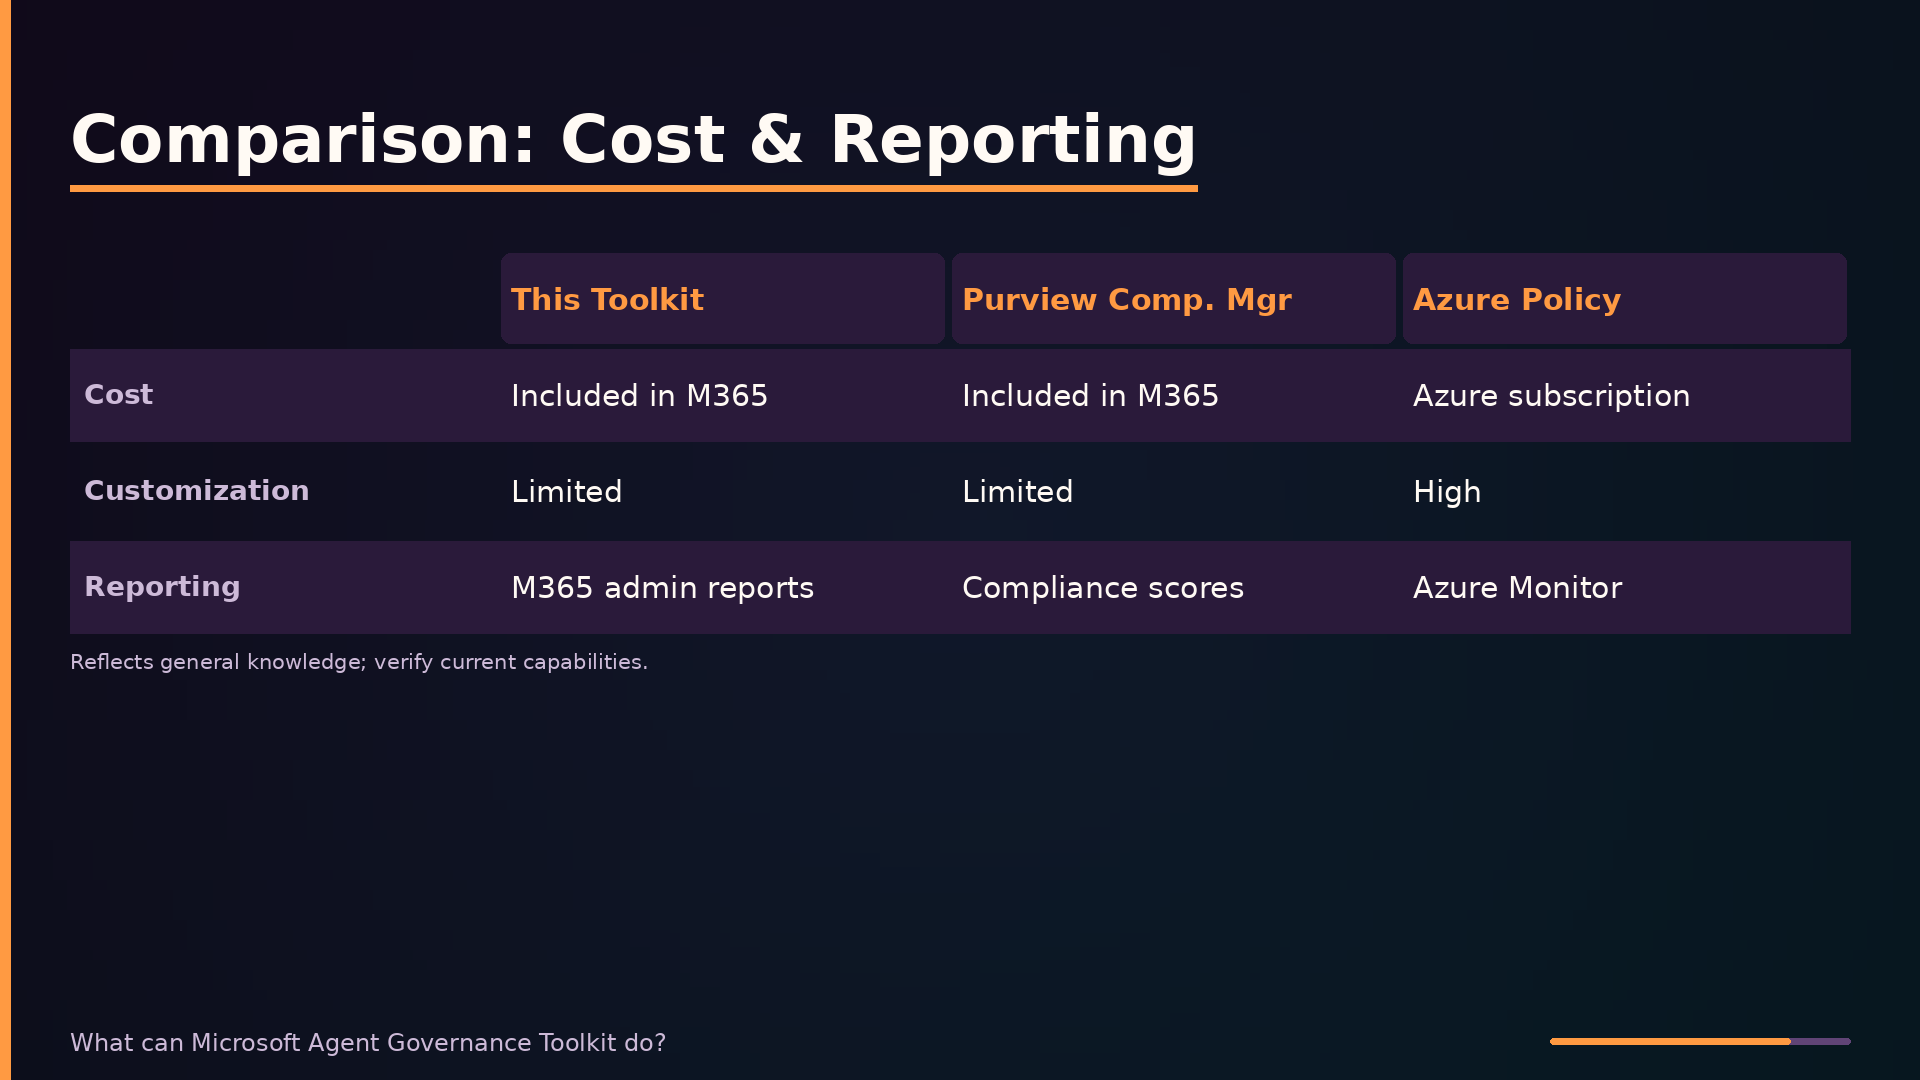
Task: Select the 'High' customization cell
Action: 1447,492
